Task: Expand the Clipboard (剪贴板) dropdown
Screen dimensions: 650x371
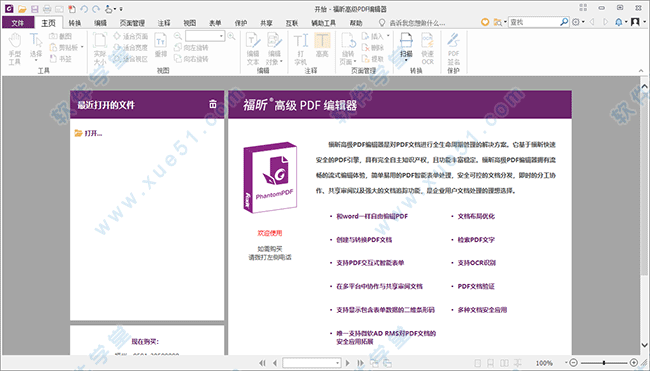Action: pos(82,47)
